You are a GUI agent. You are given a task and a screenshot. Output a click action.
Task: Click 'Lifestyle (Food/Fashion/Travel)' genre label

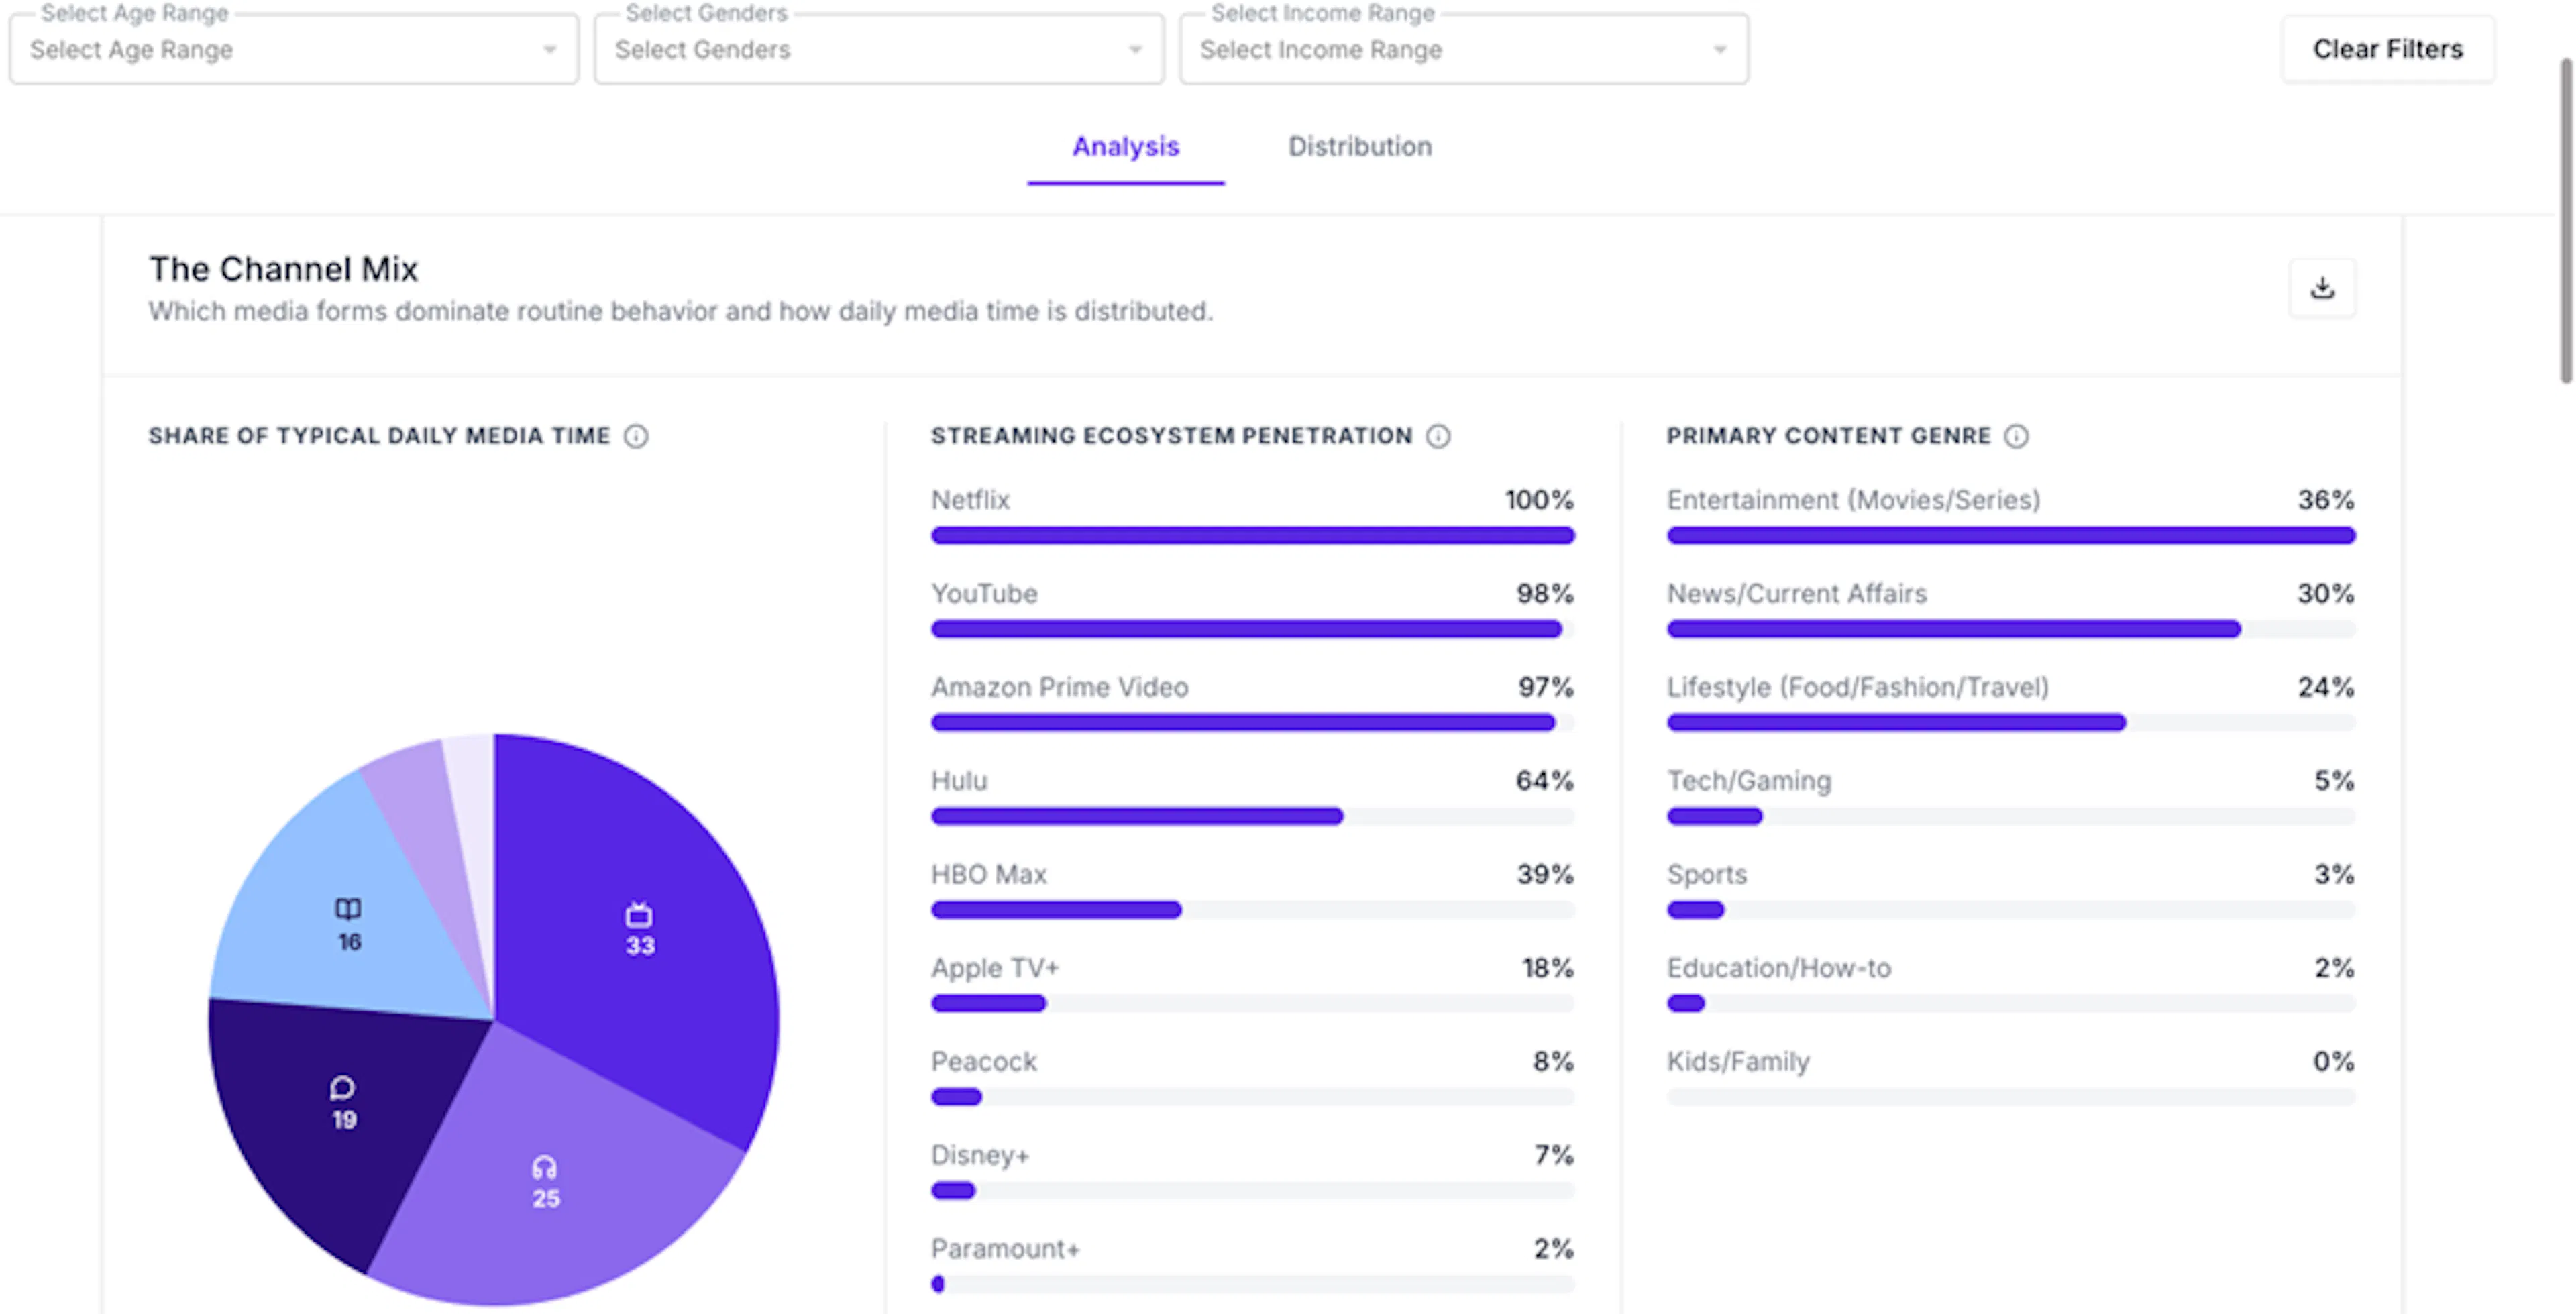(1858, 687)
